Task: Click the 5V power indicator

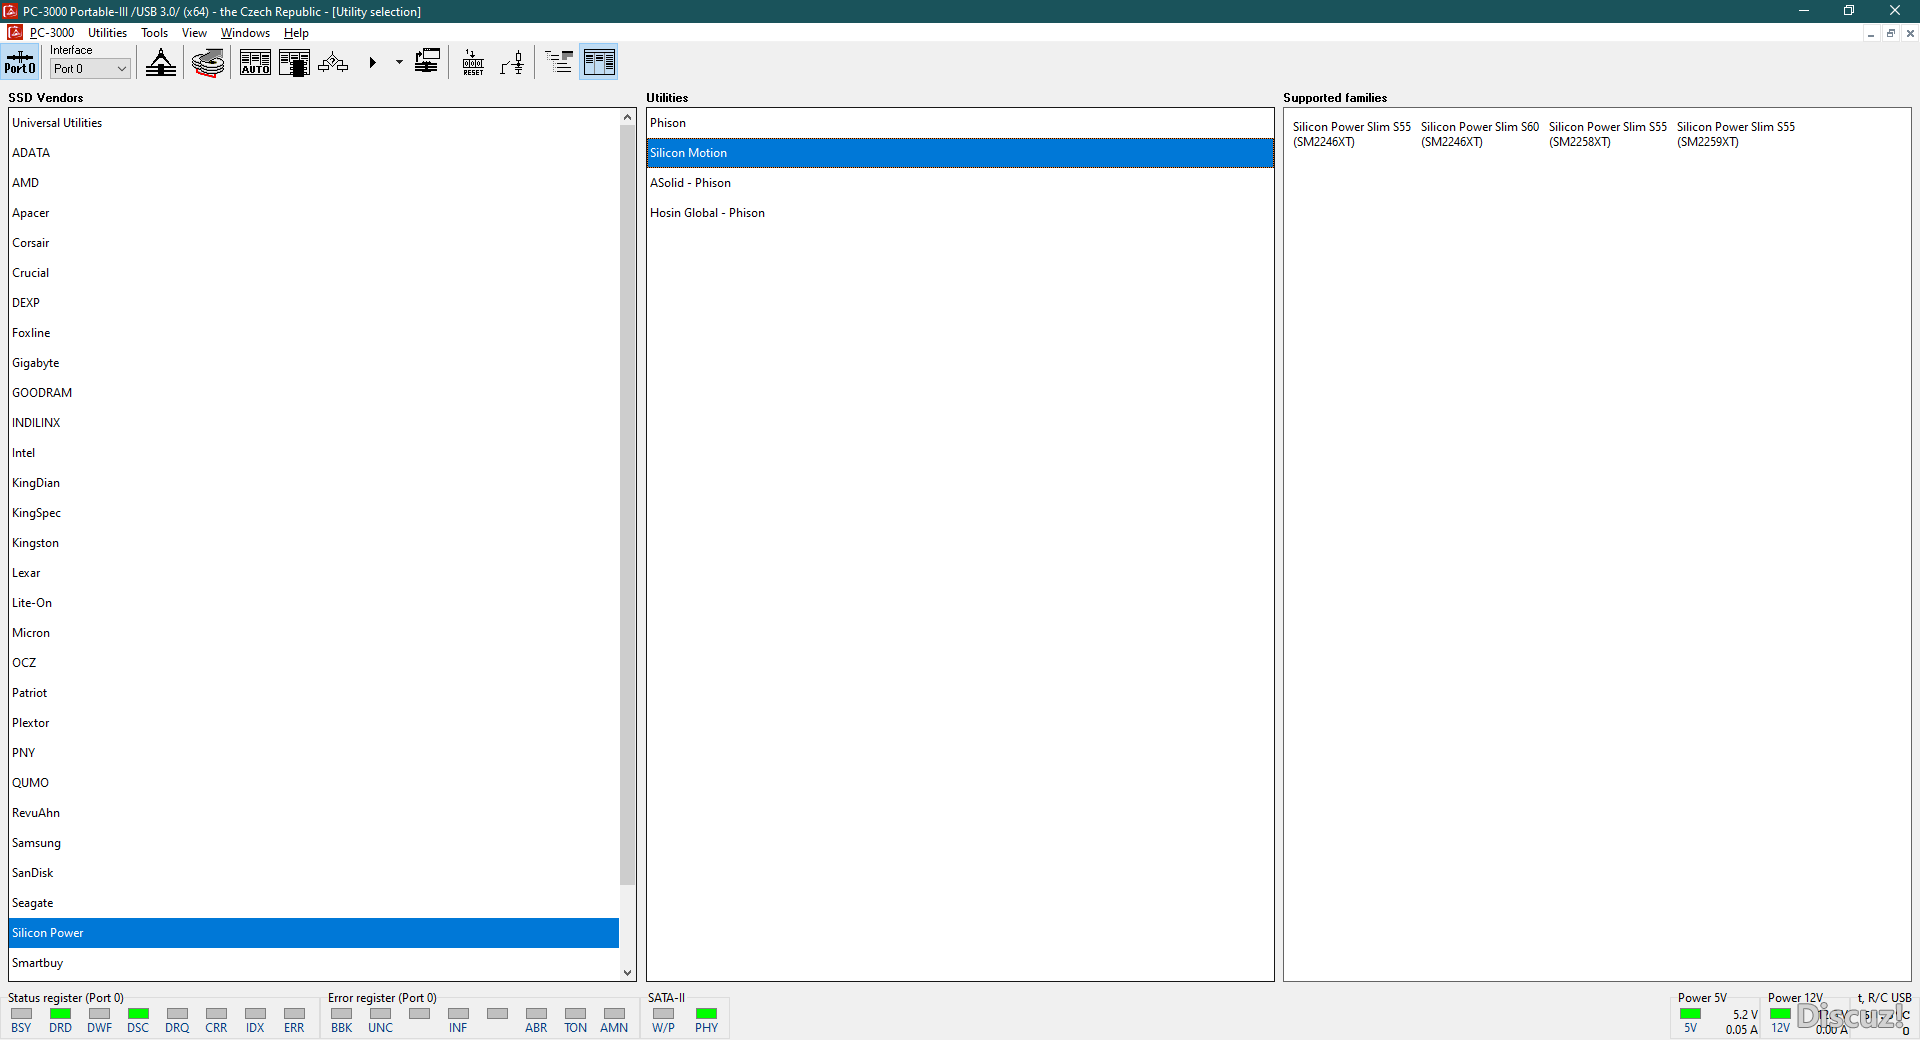Action: (x=1691, y=1014)
